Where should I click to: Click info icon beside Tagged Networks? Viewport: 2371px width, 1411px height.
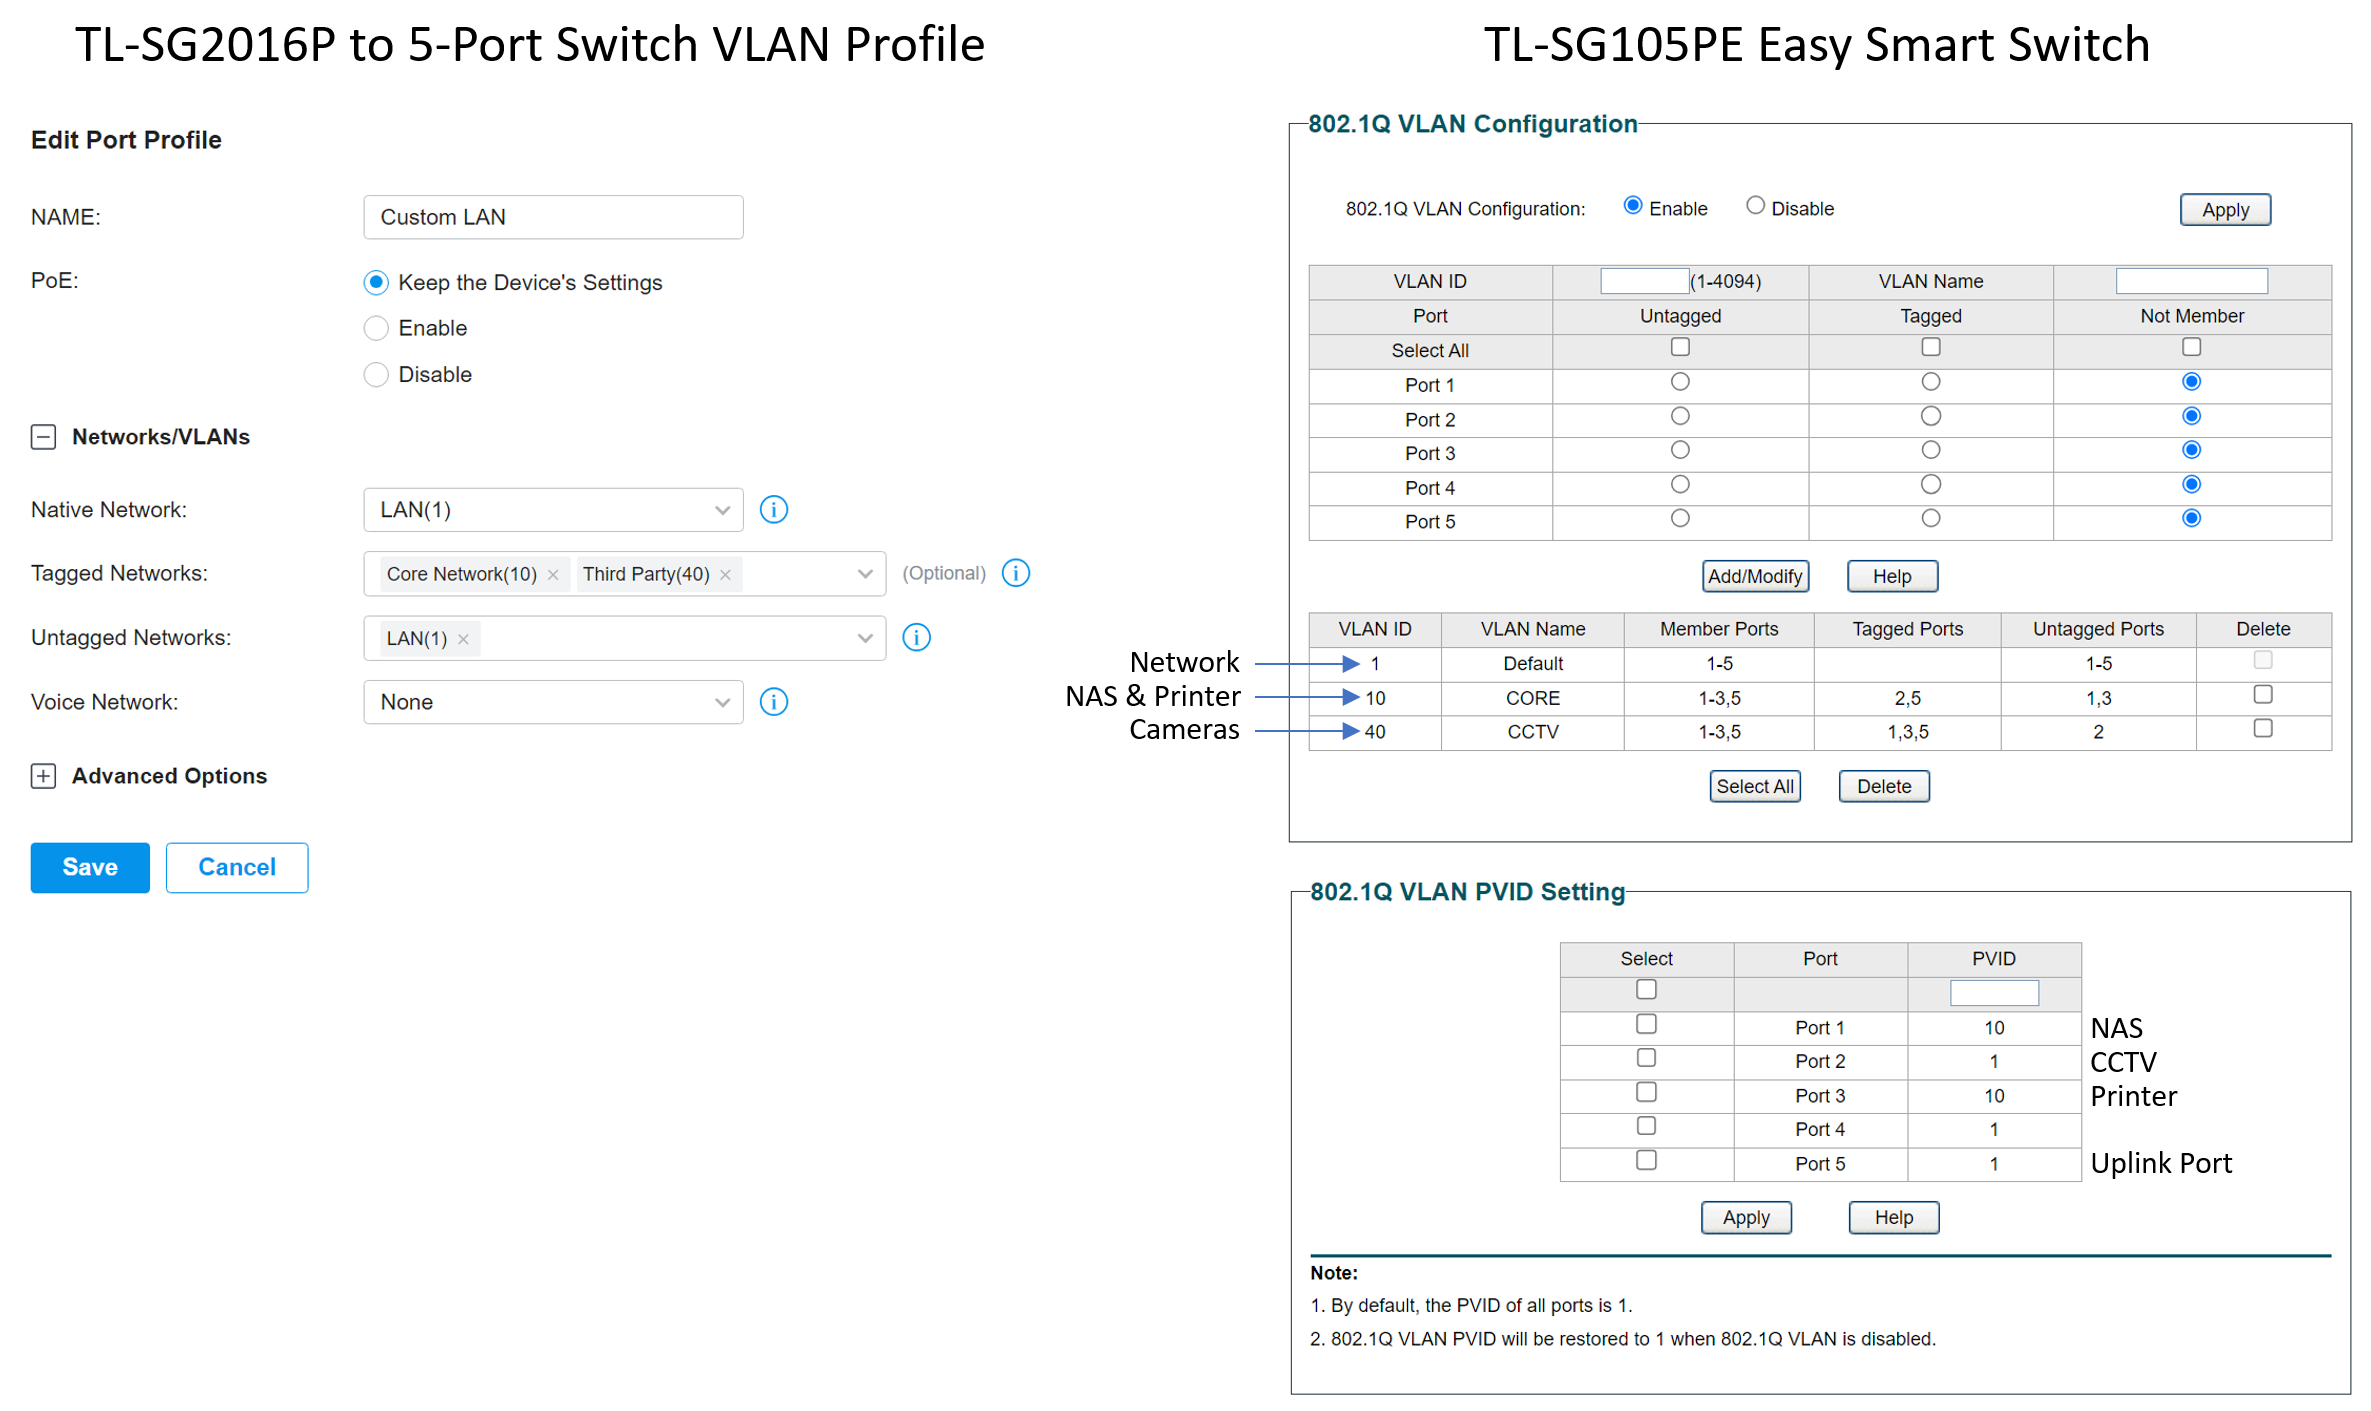pyautogui.click(x=1015, y=573)
